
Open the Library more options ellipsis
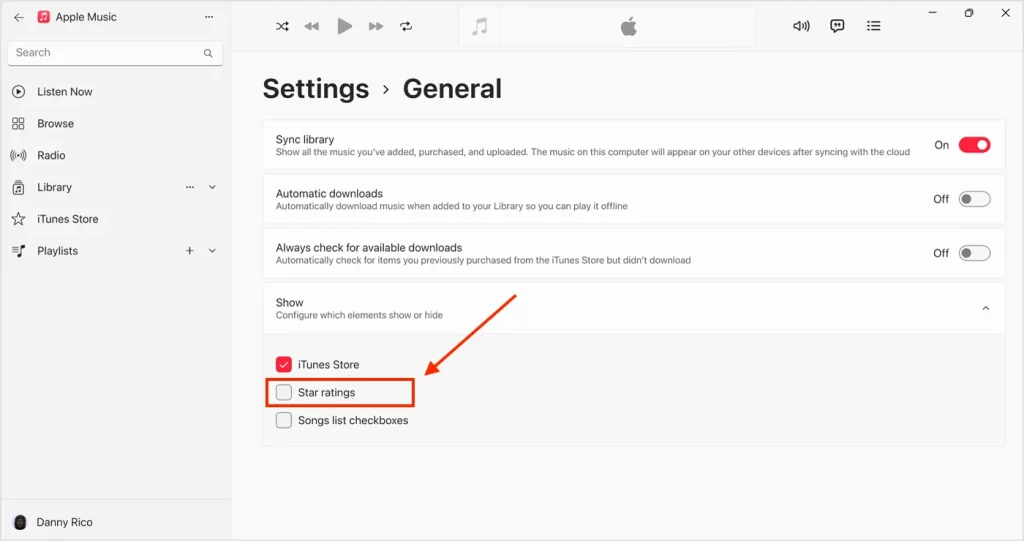[189, 187]
